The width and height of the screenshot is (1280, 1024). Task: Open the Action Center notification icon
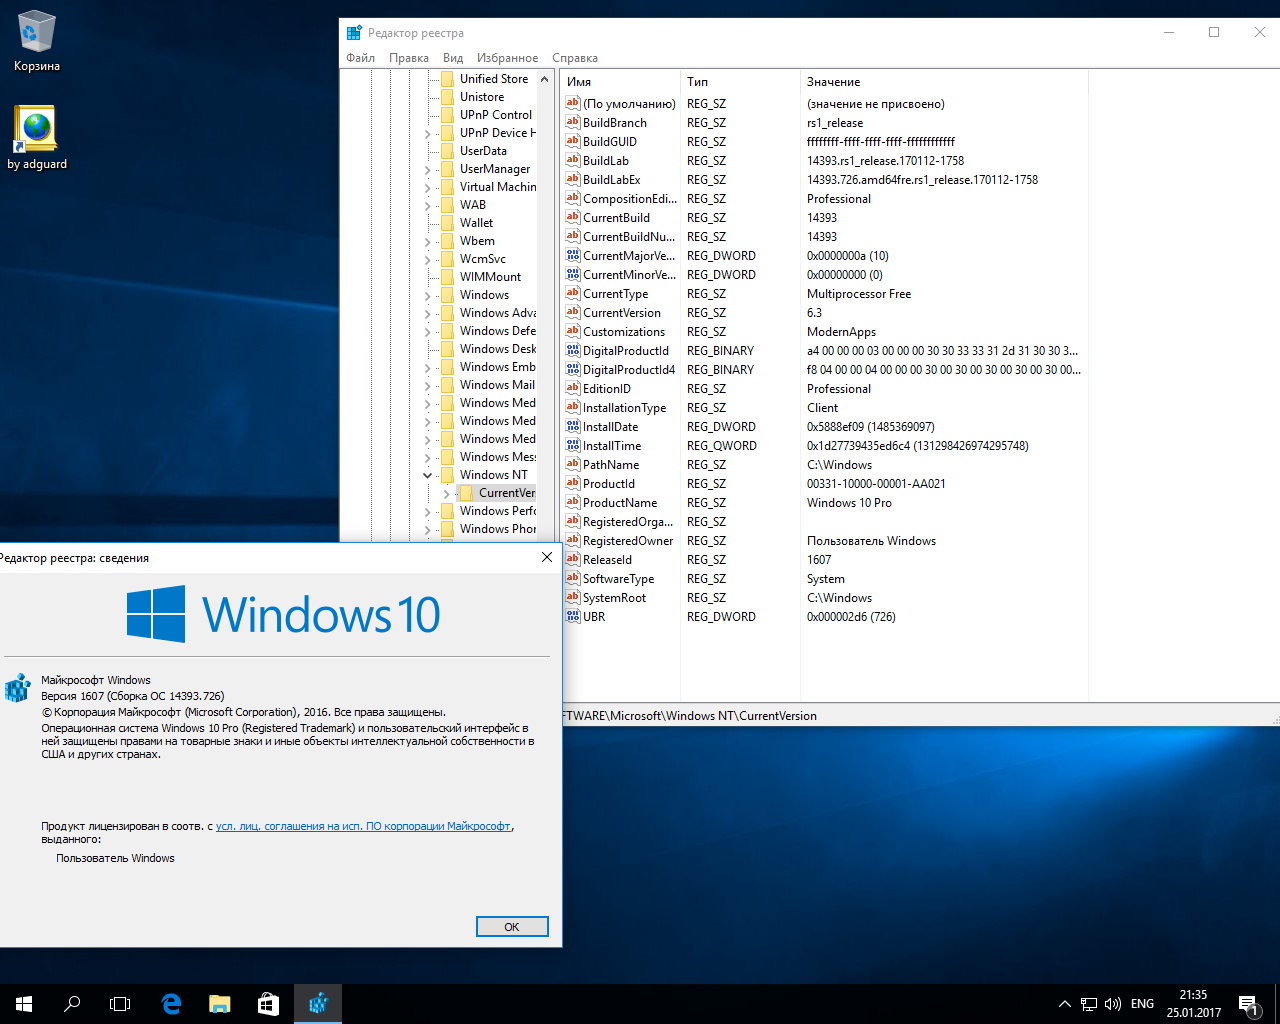point(1248,1004)
